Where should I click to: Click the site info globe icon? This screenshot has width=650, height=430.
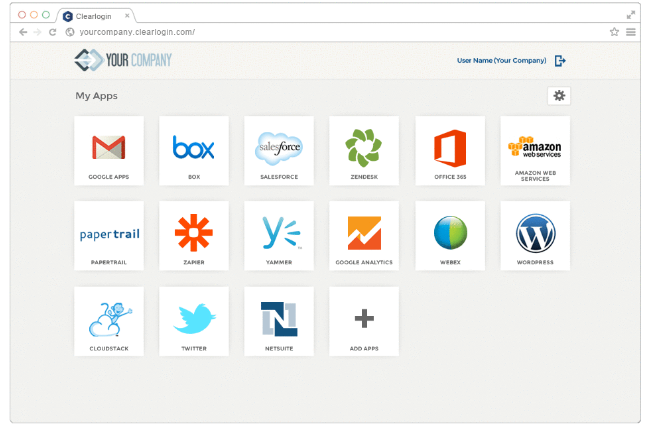(x=70, y=32)
